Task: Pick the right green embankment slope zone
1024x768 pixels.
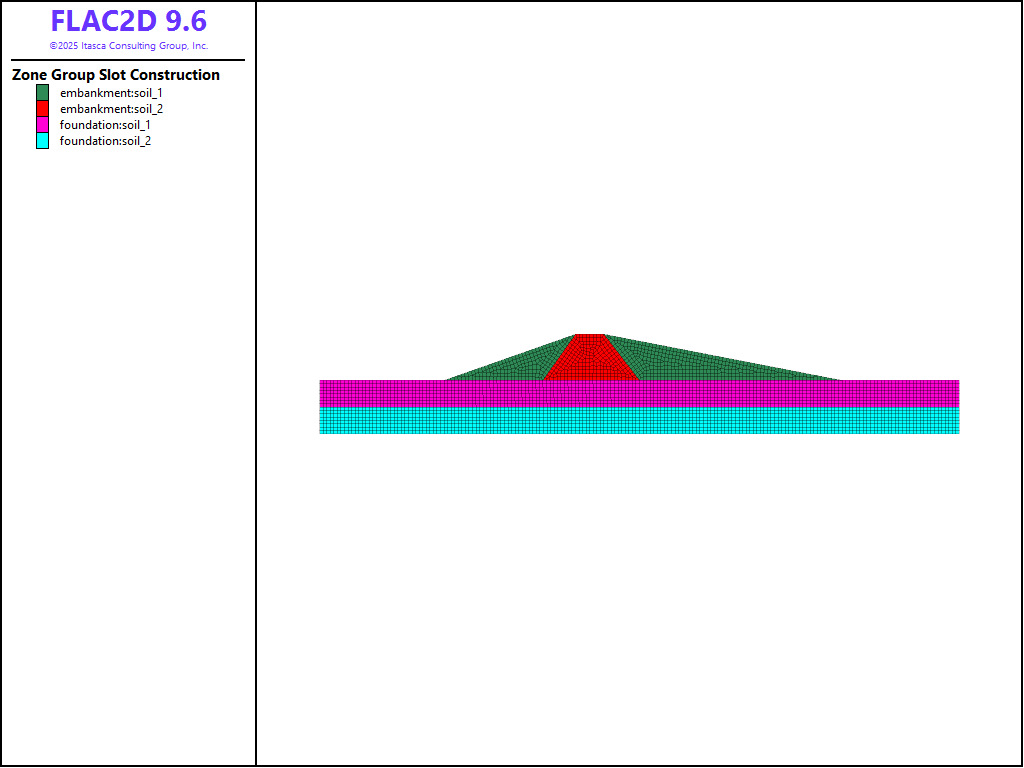Action: tap(700, 364)
